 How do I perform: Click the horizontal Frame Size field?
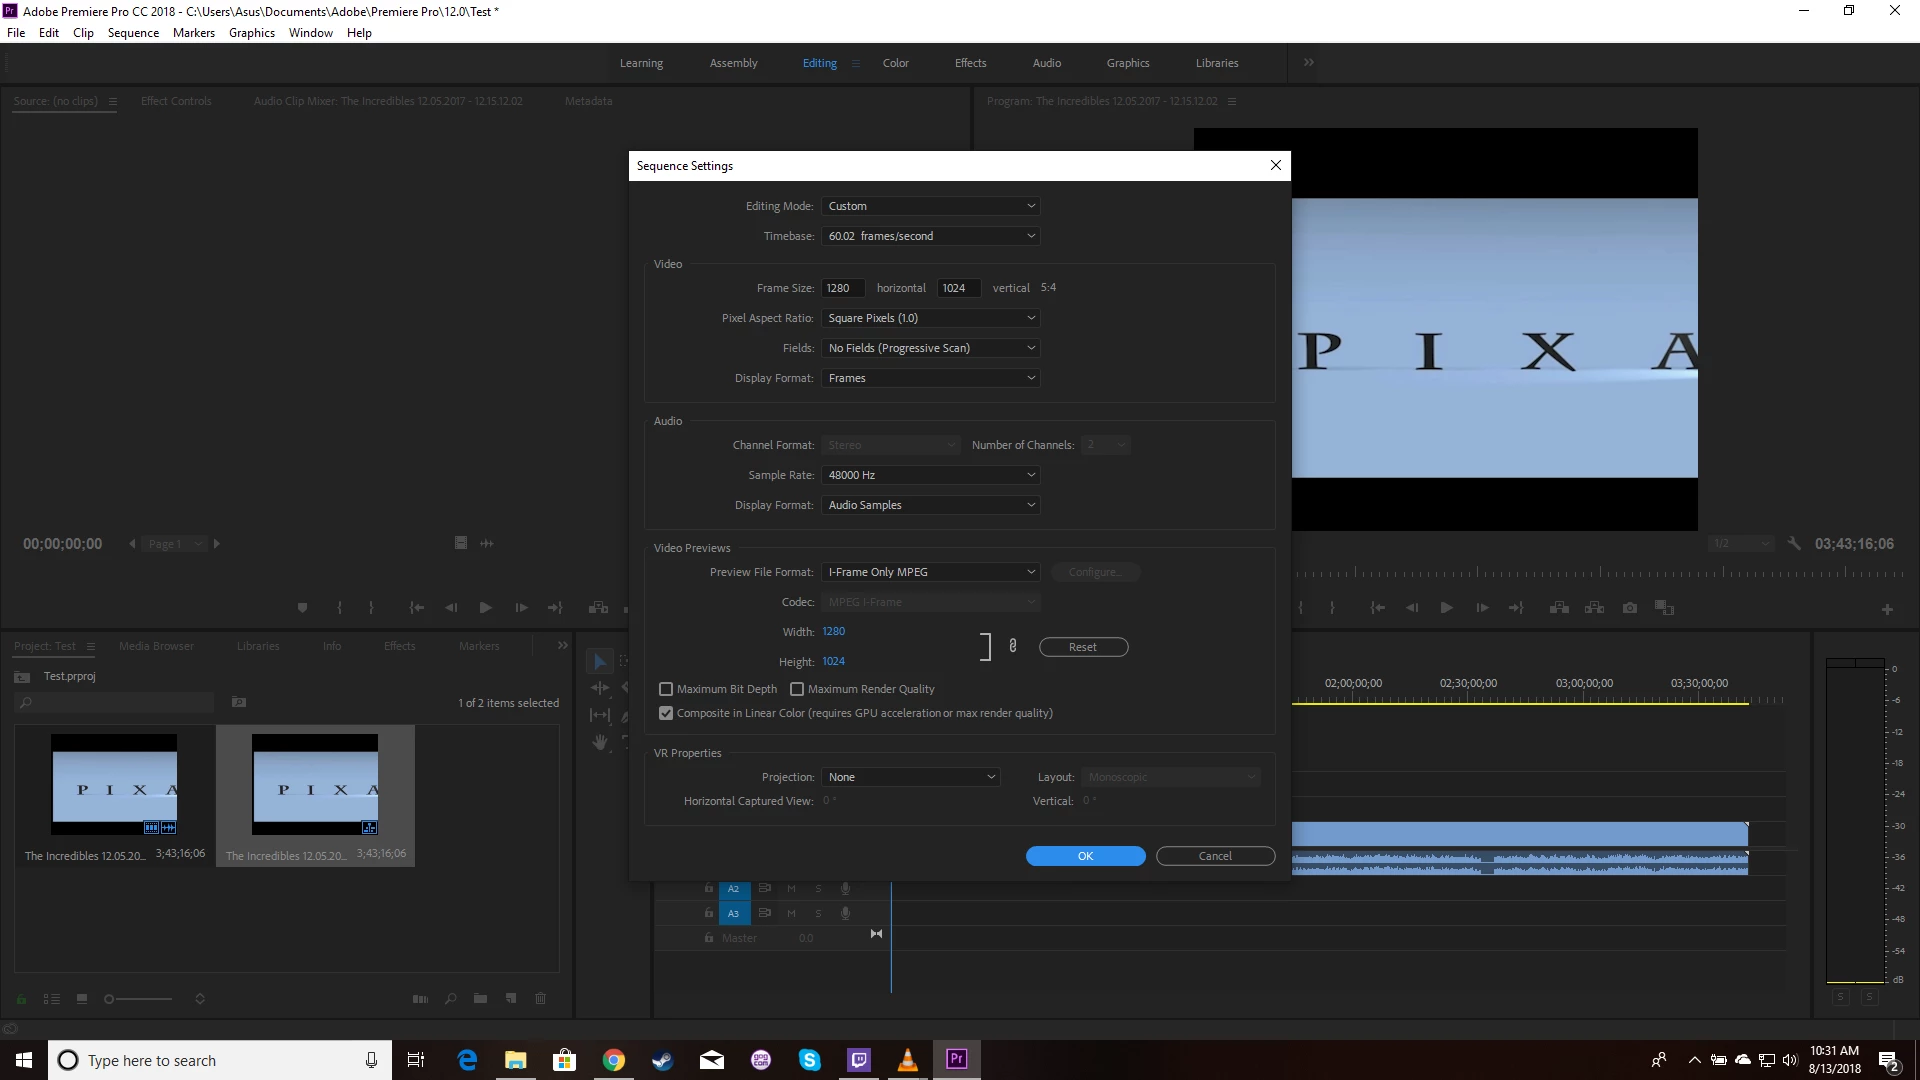(842, 288)
